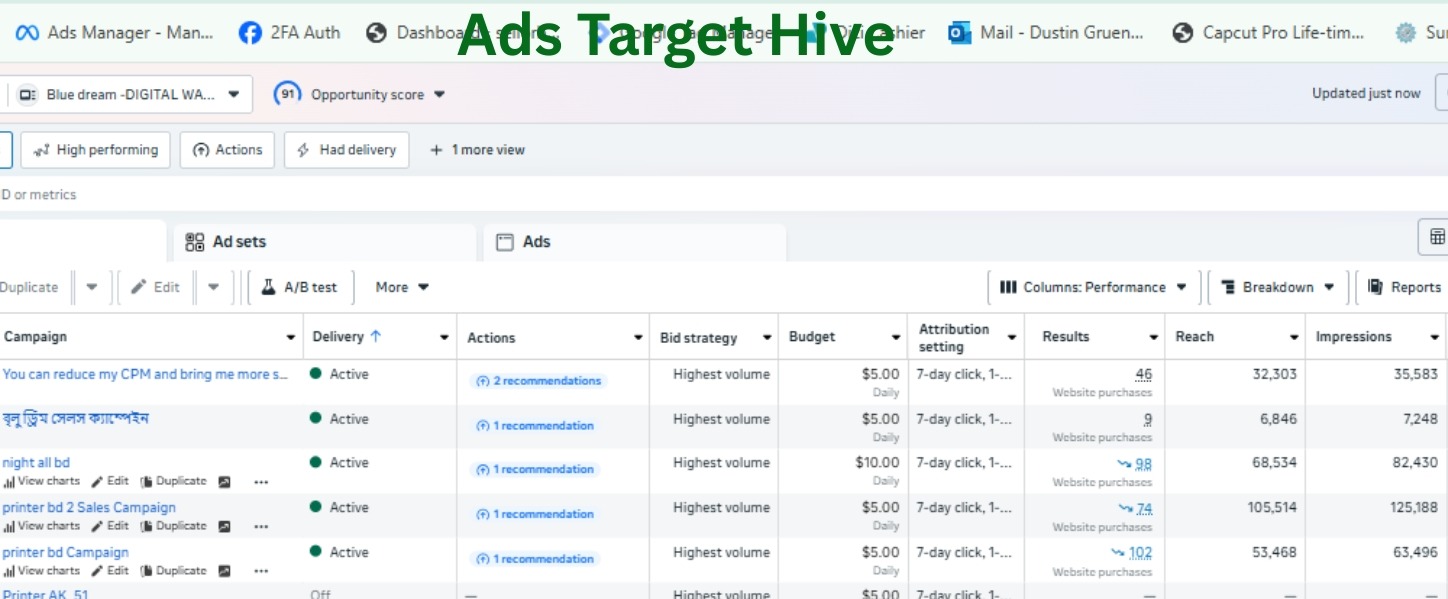Click the 1 more view button
The height and width of the screenshot is (599, 1448).
point(477,150)
